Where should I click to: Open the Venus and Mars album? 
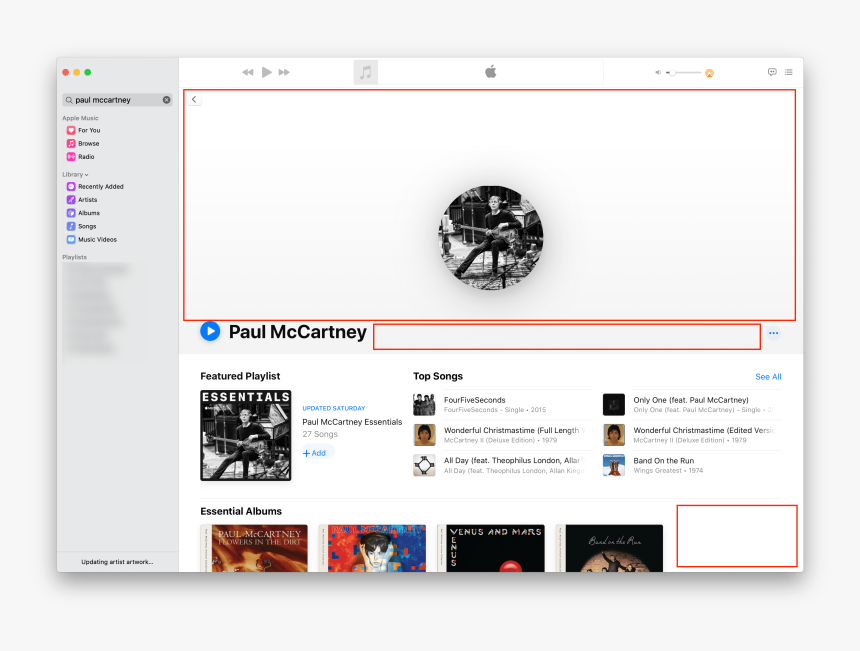pyautogui.click(x=491, y=548)
